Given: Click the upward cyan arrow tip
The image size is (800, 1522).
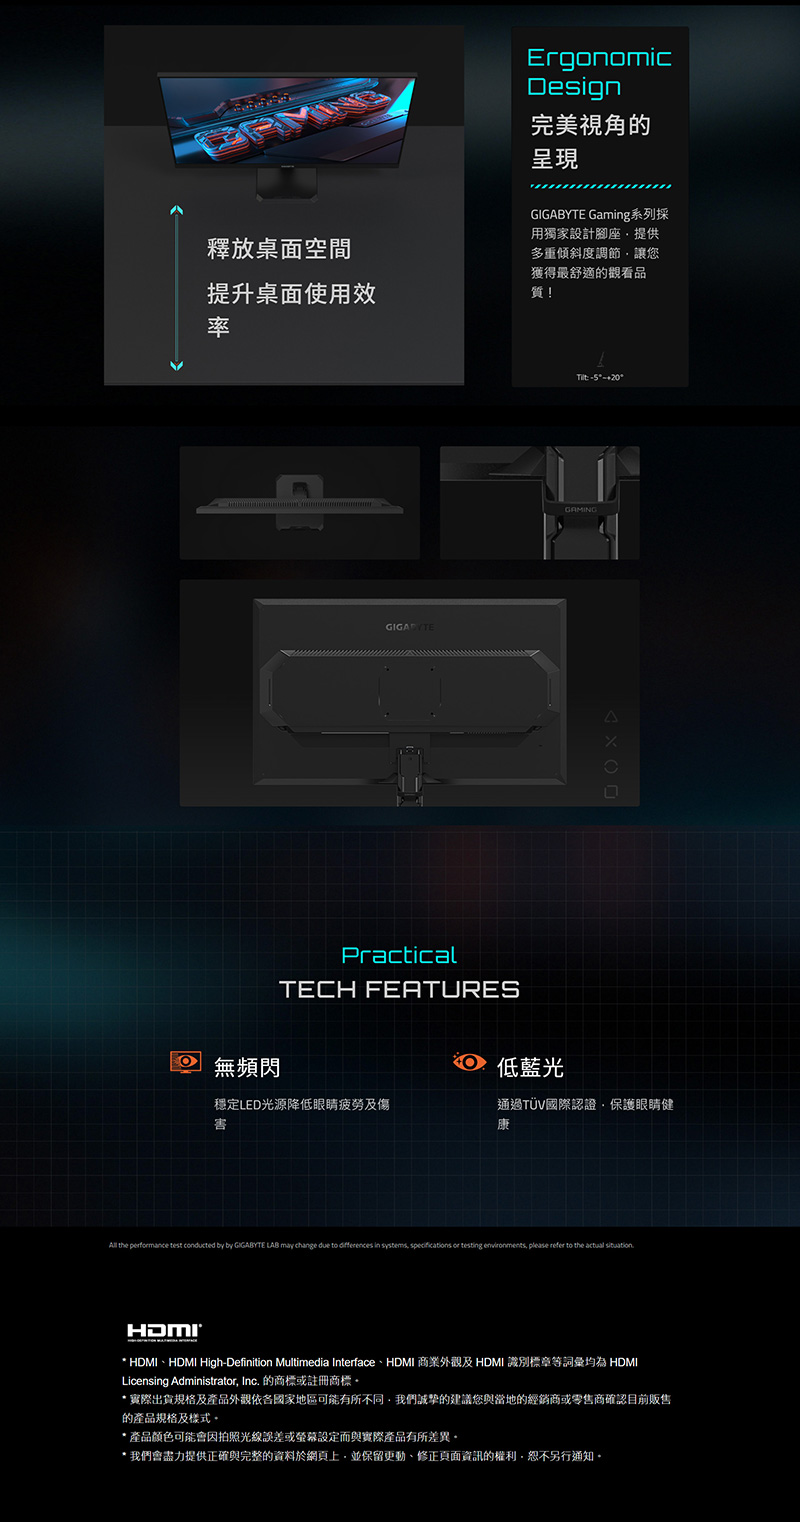Looking at the screenshot, I should pyautogui.click(x=177, y=210).
